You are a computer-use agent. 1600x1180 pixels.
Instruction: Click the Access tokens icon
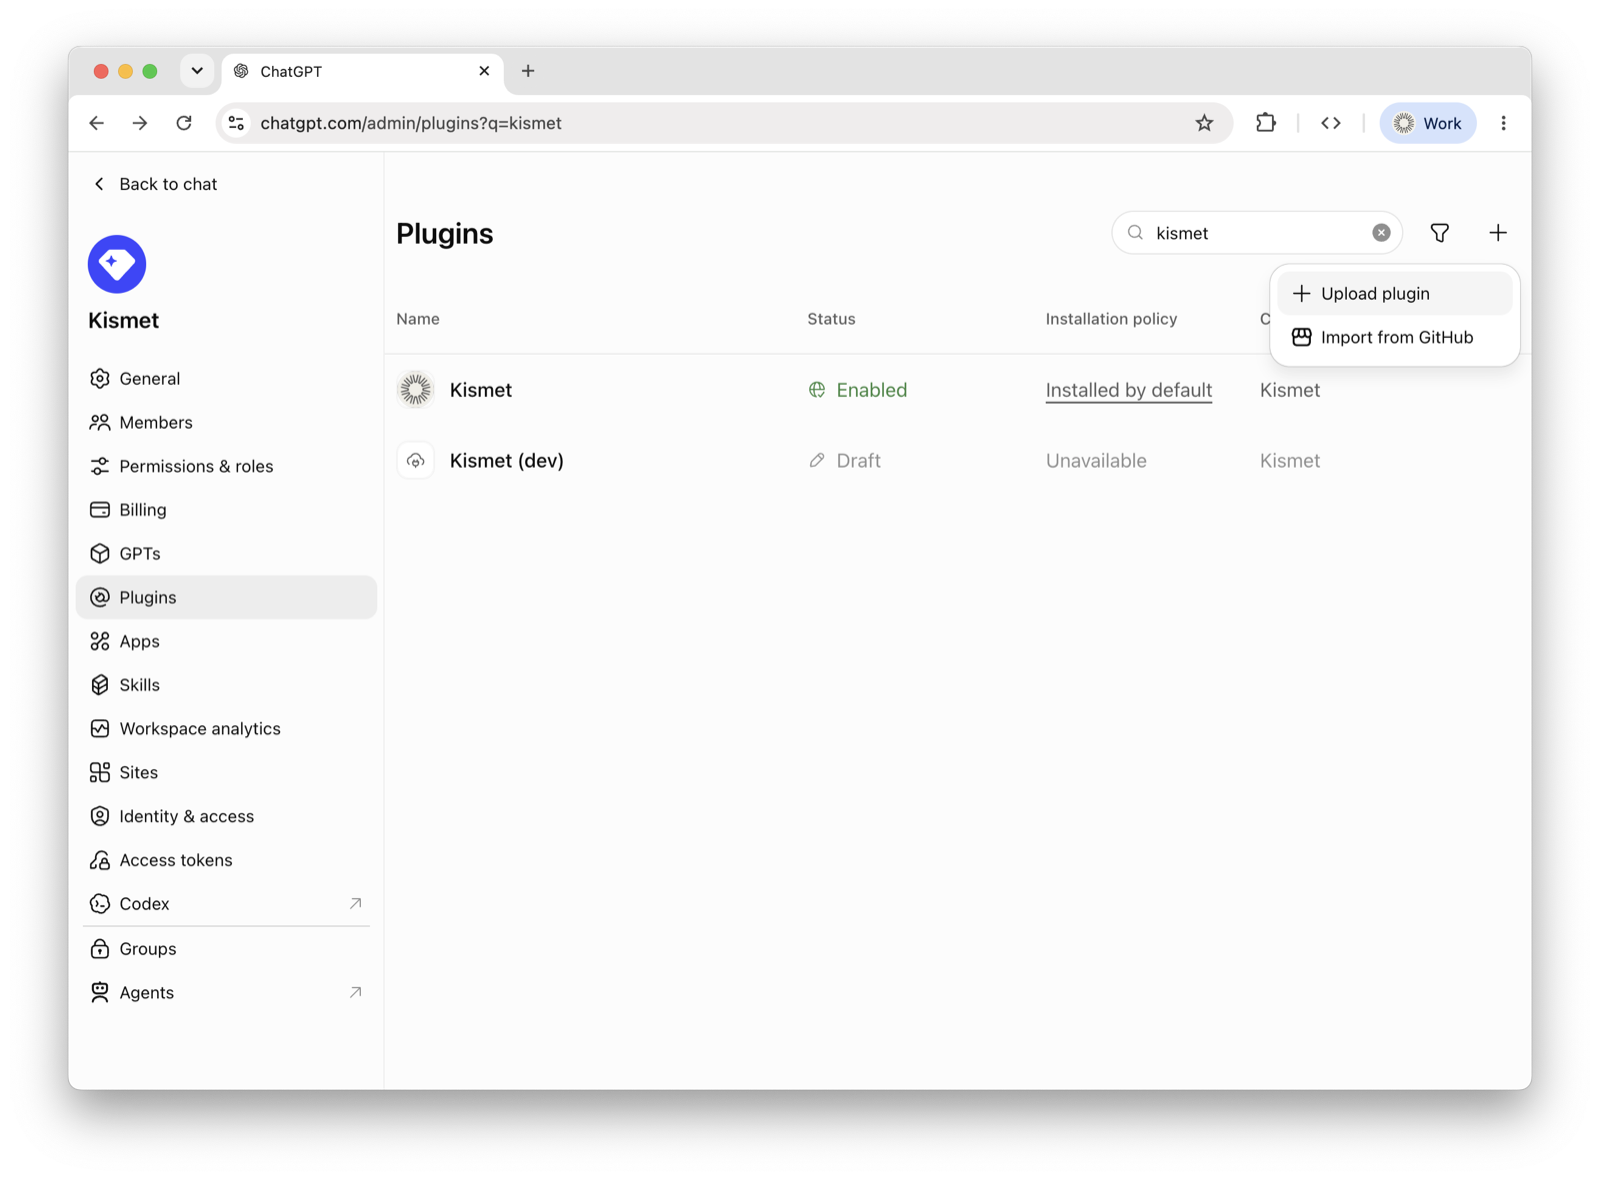[100, 860]
